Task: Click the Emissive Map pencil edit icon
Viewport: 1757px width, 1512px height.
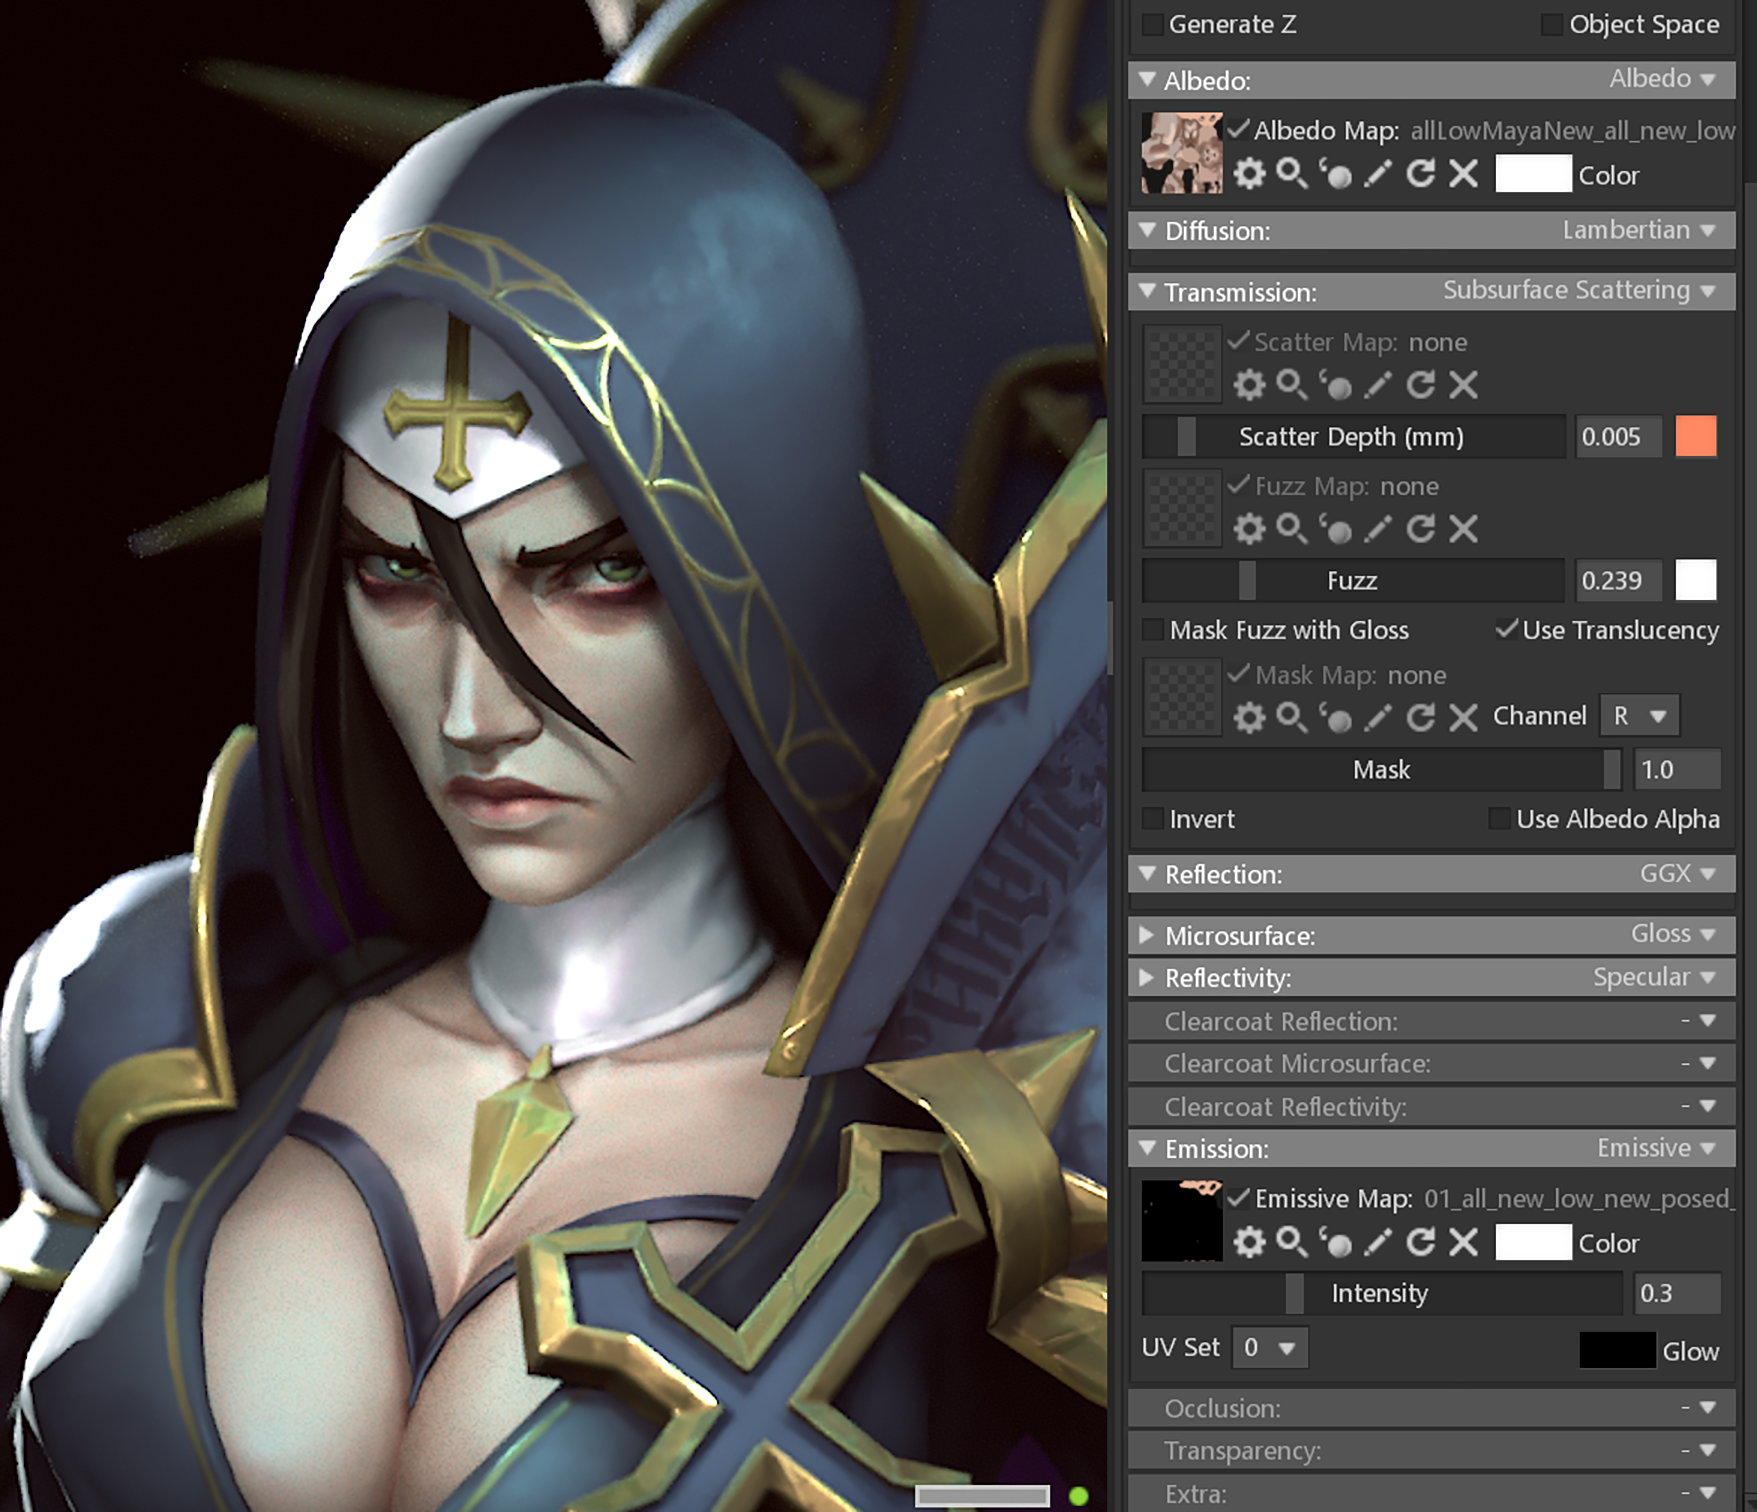Action: 1378,1242
